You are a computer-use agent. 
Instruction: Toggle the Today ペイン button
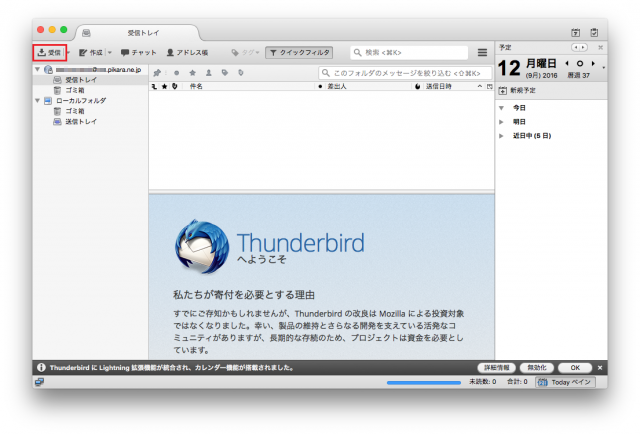point(565,382)
